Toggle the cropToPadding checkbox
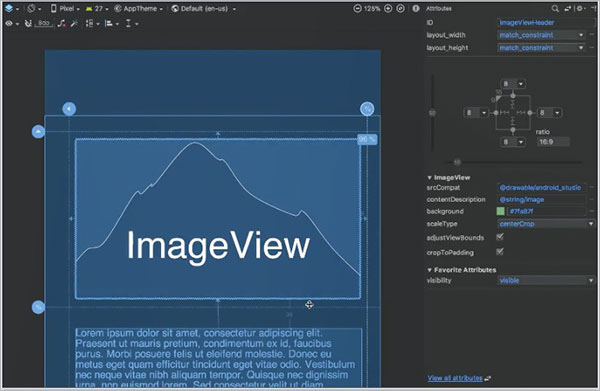Screen dimensions: 600x391 click(500, 252)
